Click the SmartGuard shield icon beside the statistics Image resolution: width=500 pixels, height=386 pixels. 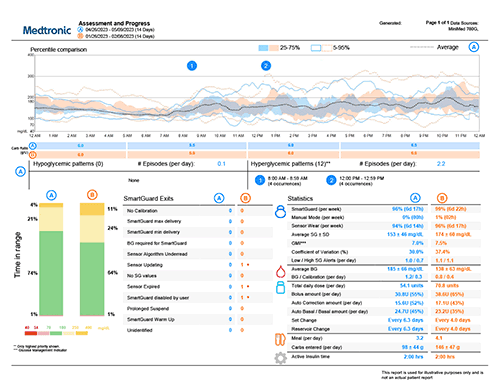click(x=280, y=211)
